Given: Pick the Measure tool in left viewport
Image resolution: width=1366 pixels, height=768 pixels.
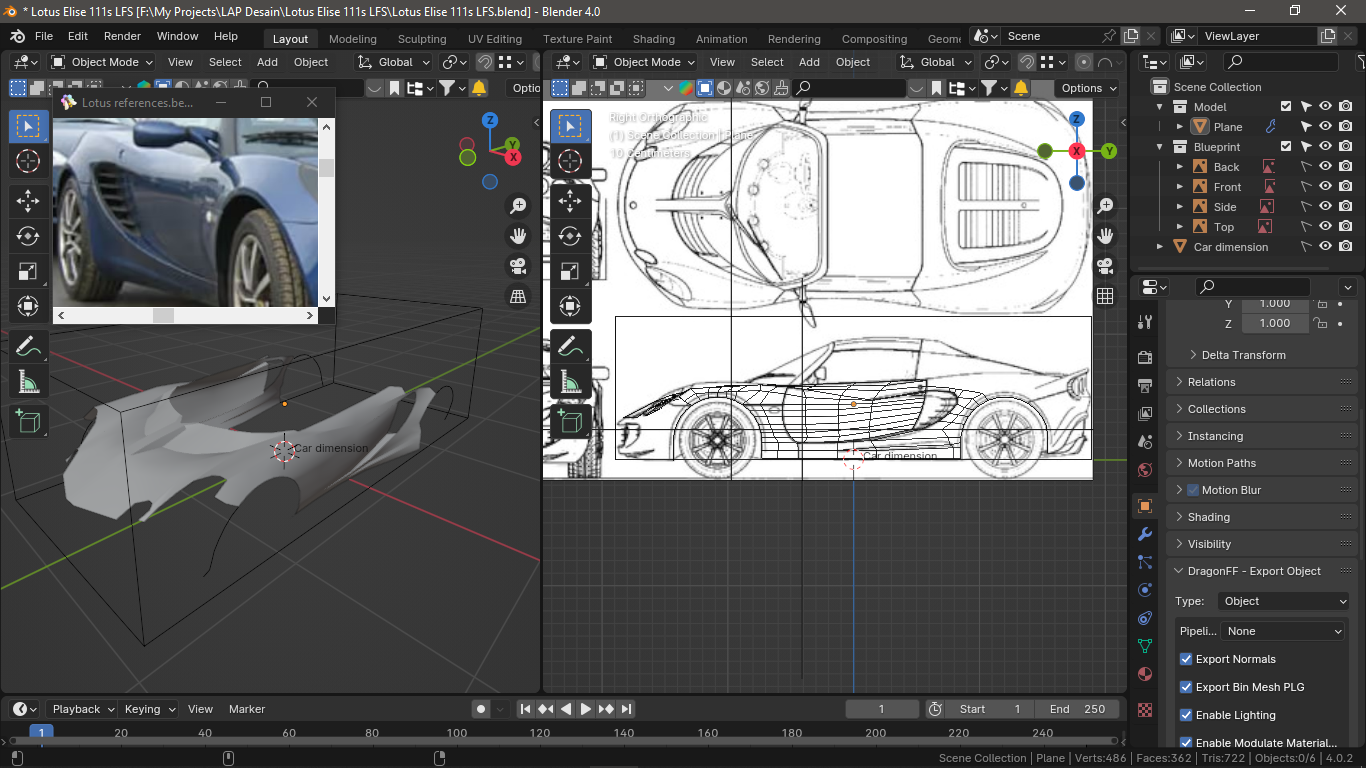Looking at the screenshot, I should [28, 381].
